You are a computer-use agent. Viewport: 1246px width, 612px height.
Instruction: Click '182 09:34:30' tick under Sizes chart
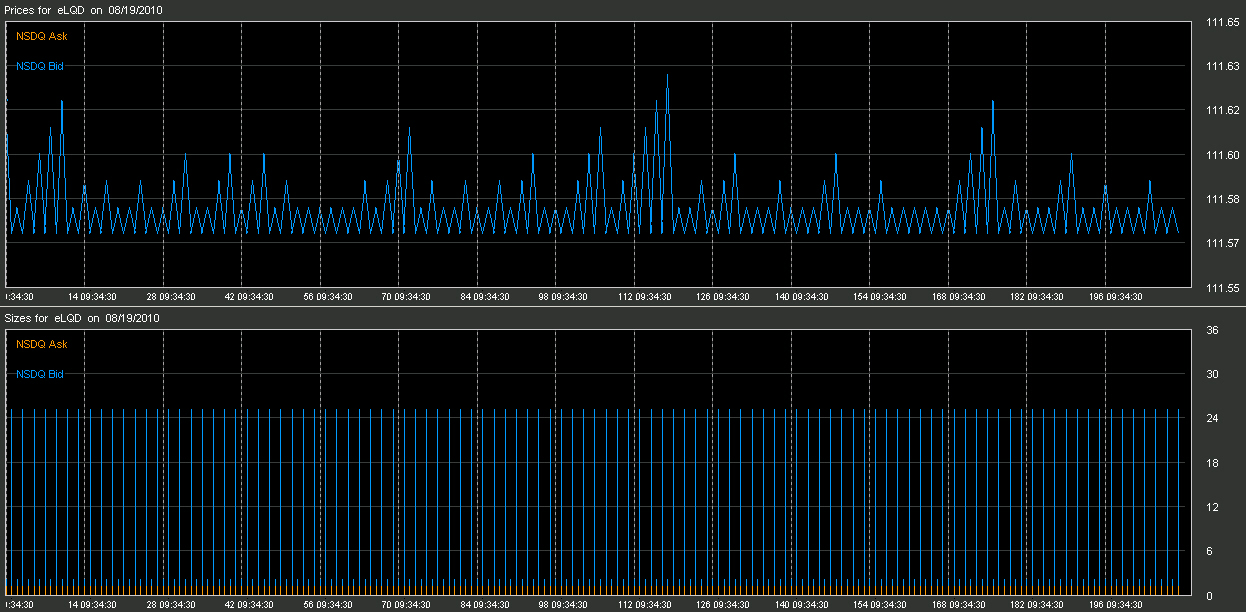pos(1037,605)
